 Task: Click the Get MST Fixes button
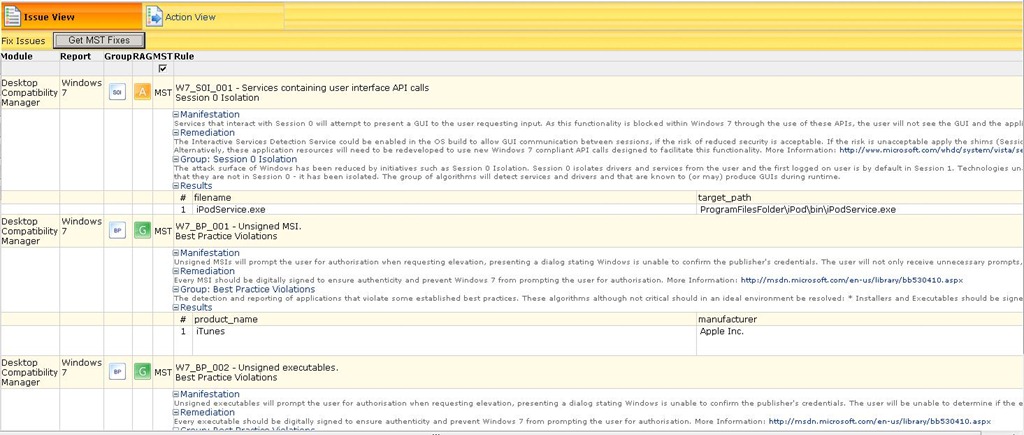(x=99, y=40)
